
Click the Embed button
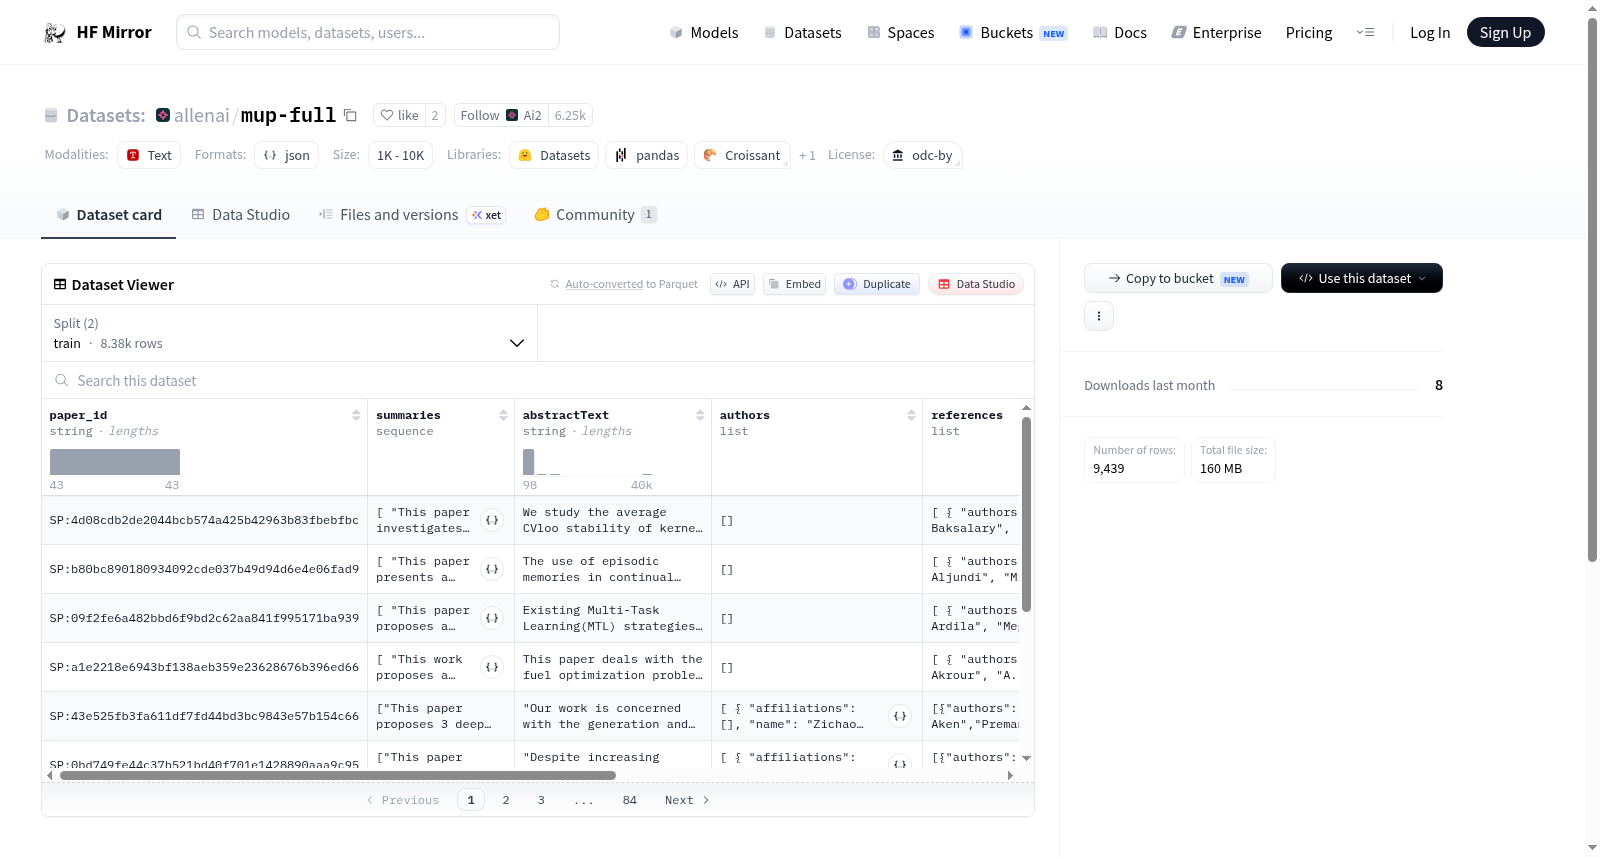coord(794,284)
